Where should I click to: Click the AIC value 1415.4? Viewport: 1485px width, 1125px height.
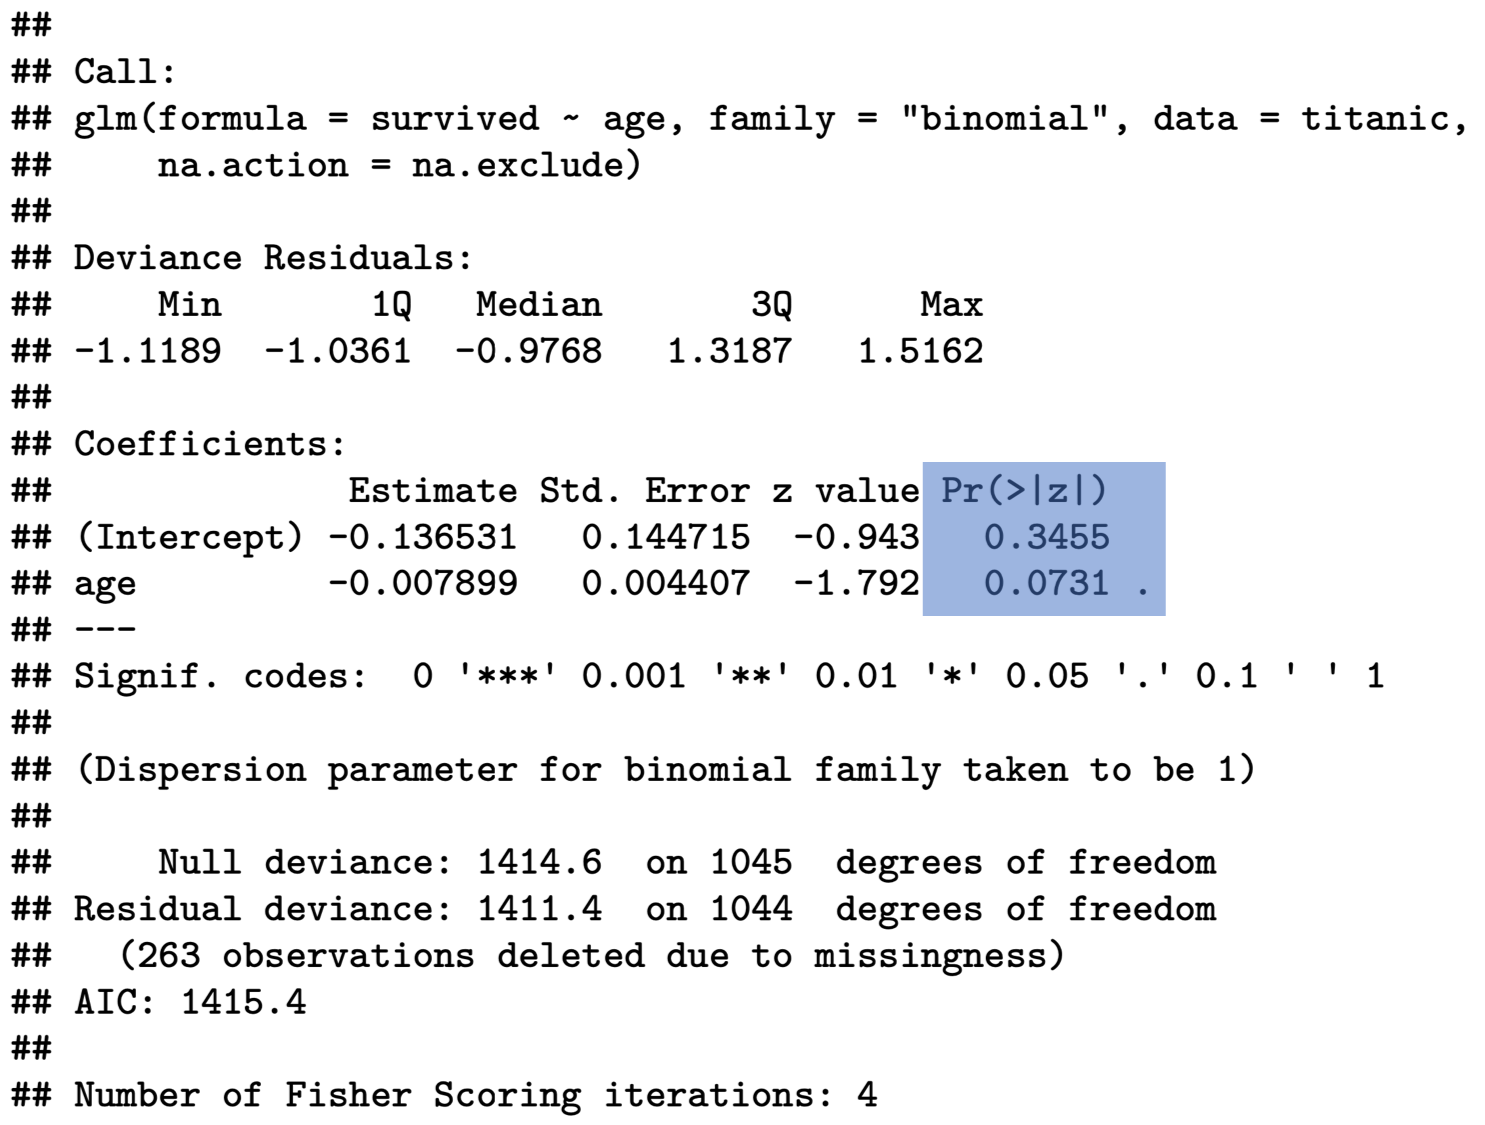click(243, 1003)
